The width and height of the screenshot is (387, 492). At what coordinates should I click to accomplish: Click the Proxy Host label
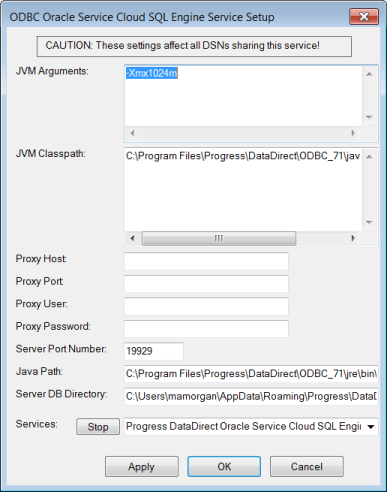tap(41, 259)
